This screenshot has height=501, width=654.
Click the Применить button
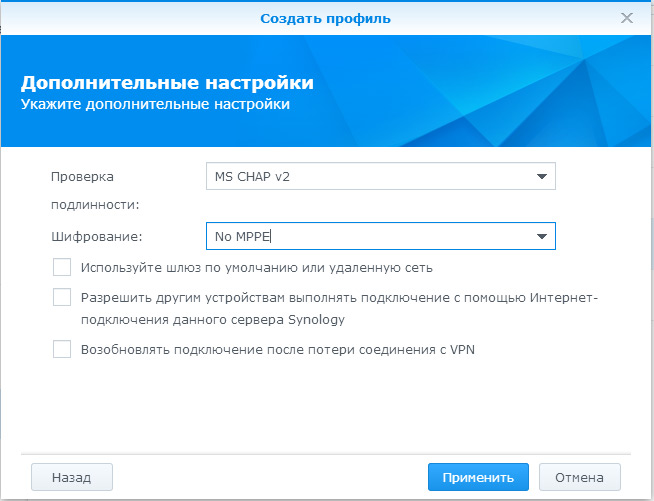[x=478, y=477]
